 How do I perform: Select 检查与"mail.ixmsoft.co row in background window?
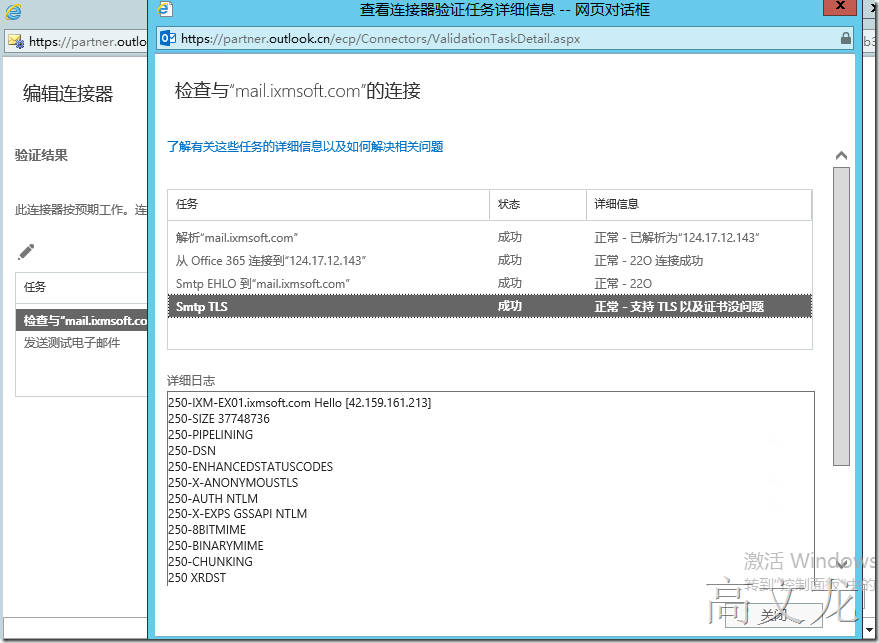coord(82,321)
